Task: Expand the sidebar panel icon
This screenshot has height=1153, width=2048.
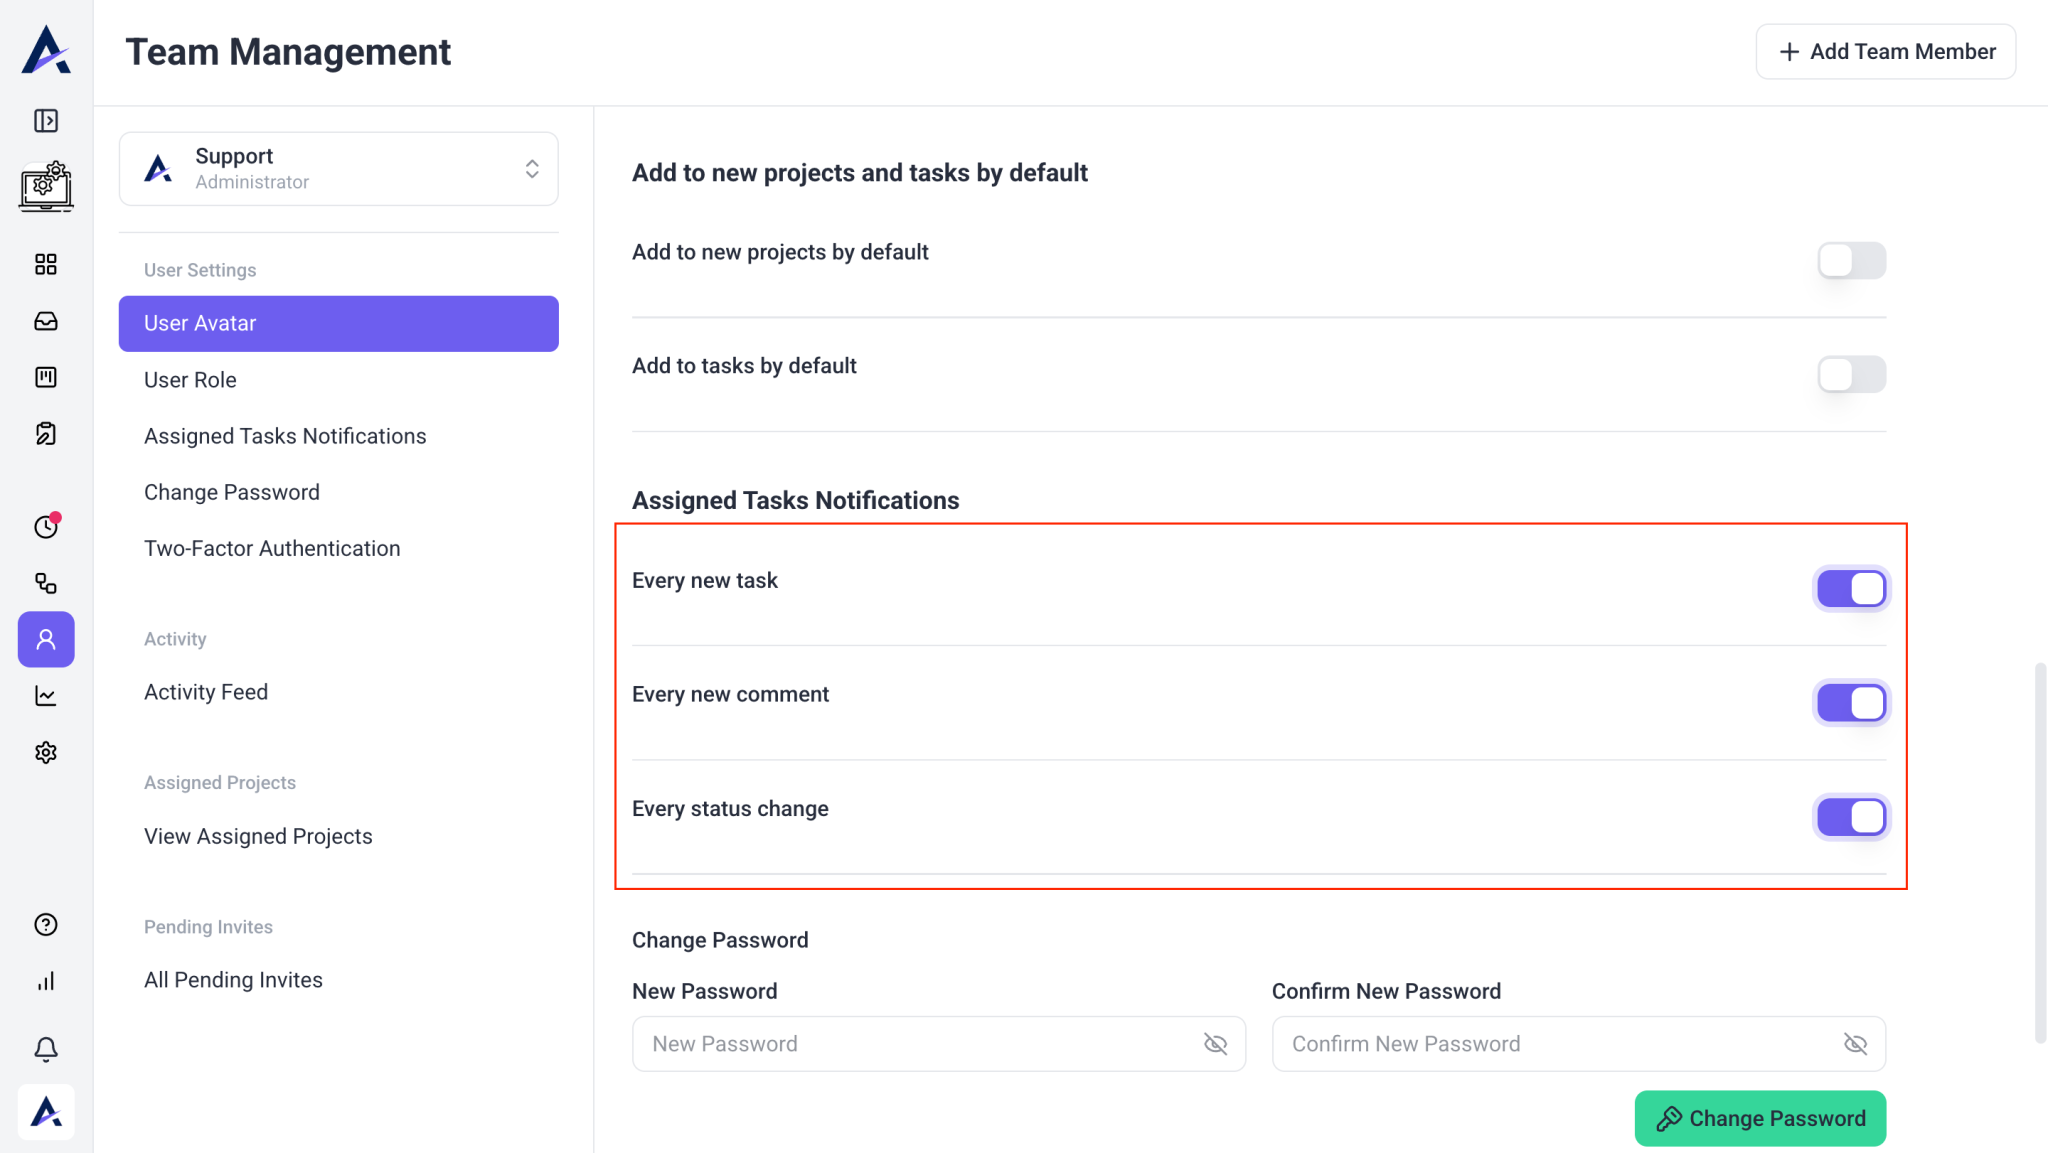Action: (46, 121)
